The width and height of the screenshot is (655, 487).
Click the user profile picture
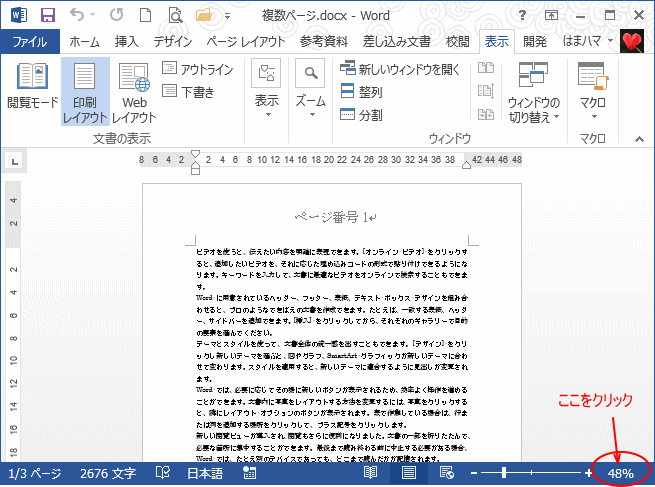632,41
